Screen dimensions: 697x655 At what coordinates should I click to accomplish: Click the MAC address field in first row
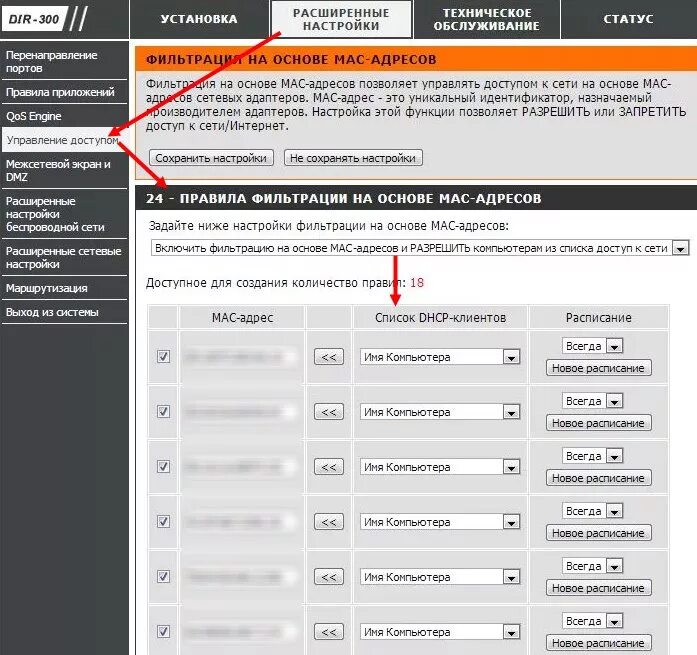tap(240, 357)
